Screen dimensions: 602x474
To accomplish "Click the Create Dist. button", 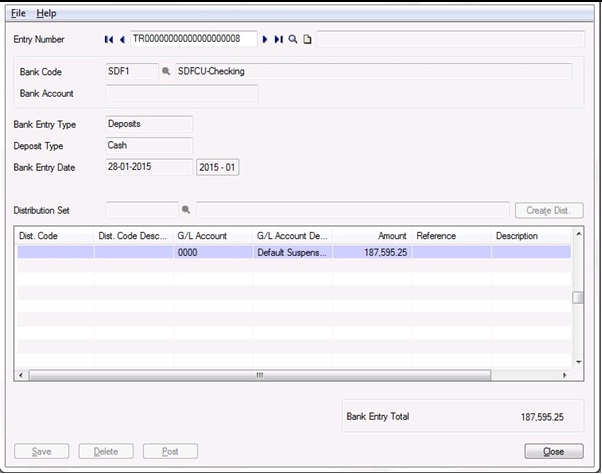I will click(549, 210).
